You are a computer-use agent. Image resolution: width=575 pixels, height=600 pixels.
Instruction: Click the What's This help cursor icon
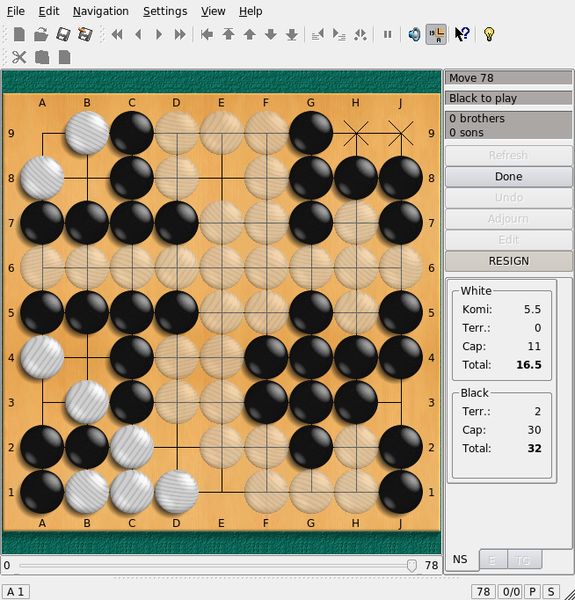click(x=462, y=34)
